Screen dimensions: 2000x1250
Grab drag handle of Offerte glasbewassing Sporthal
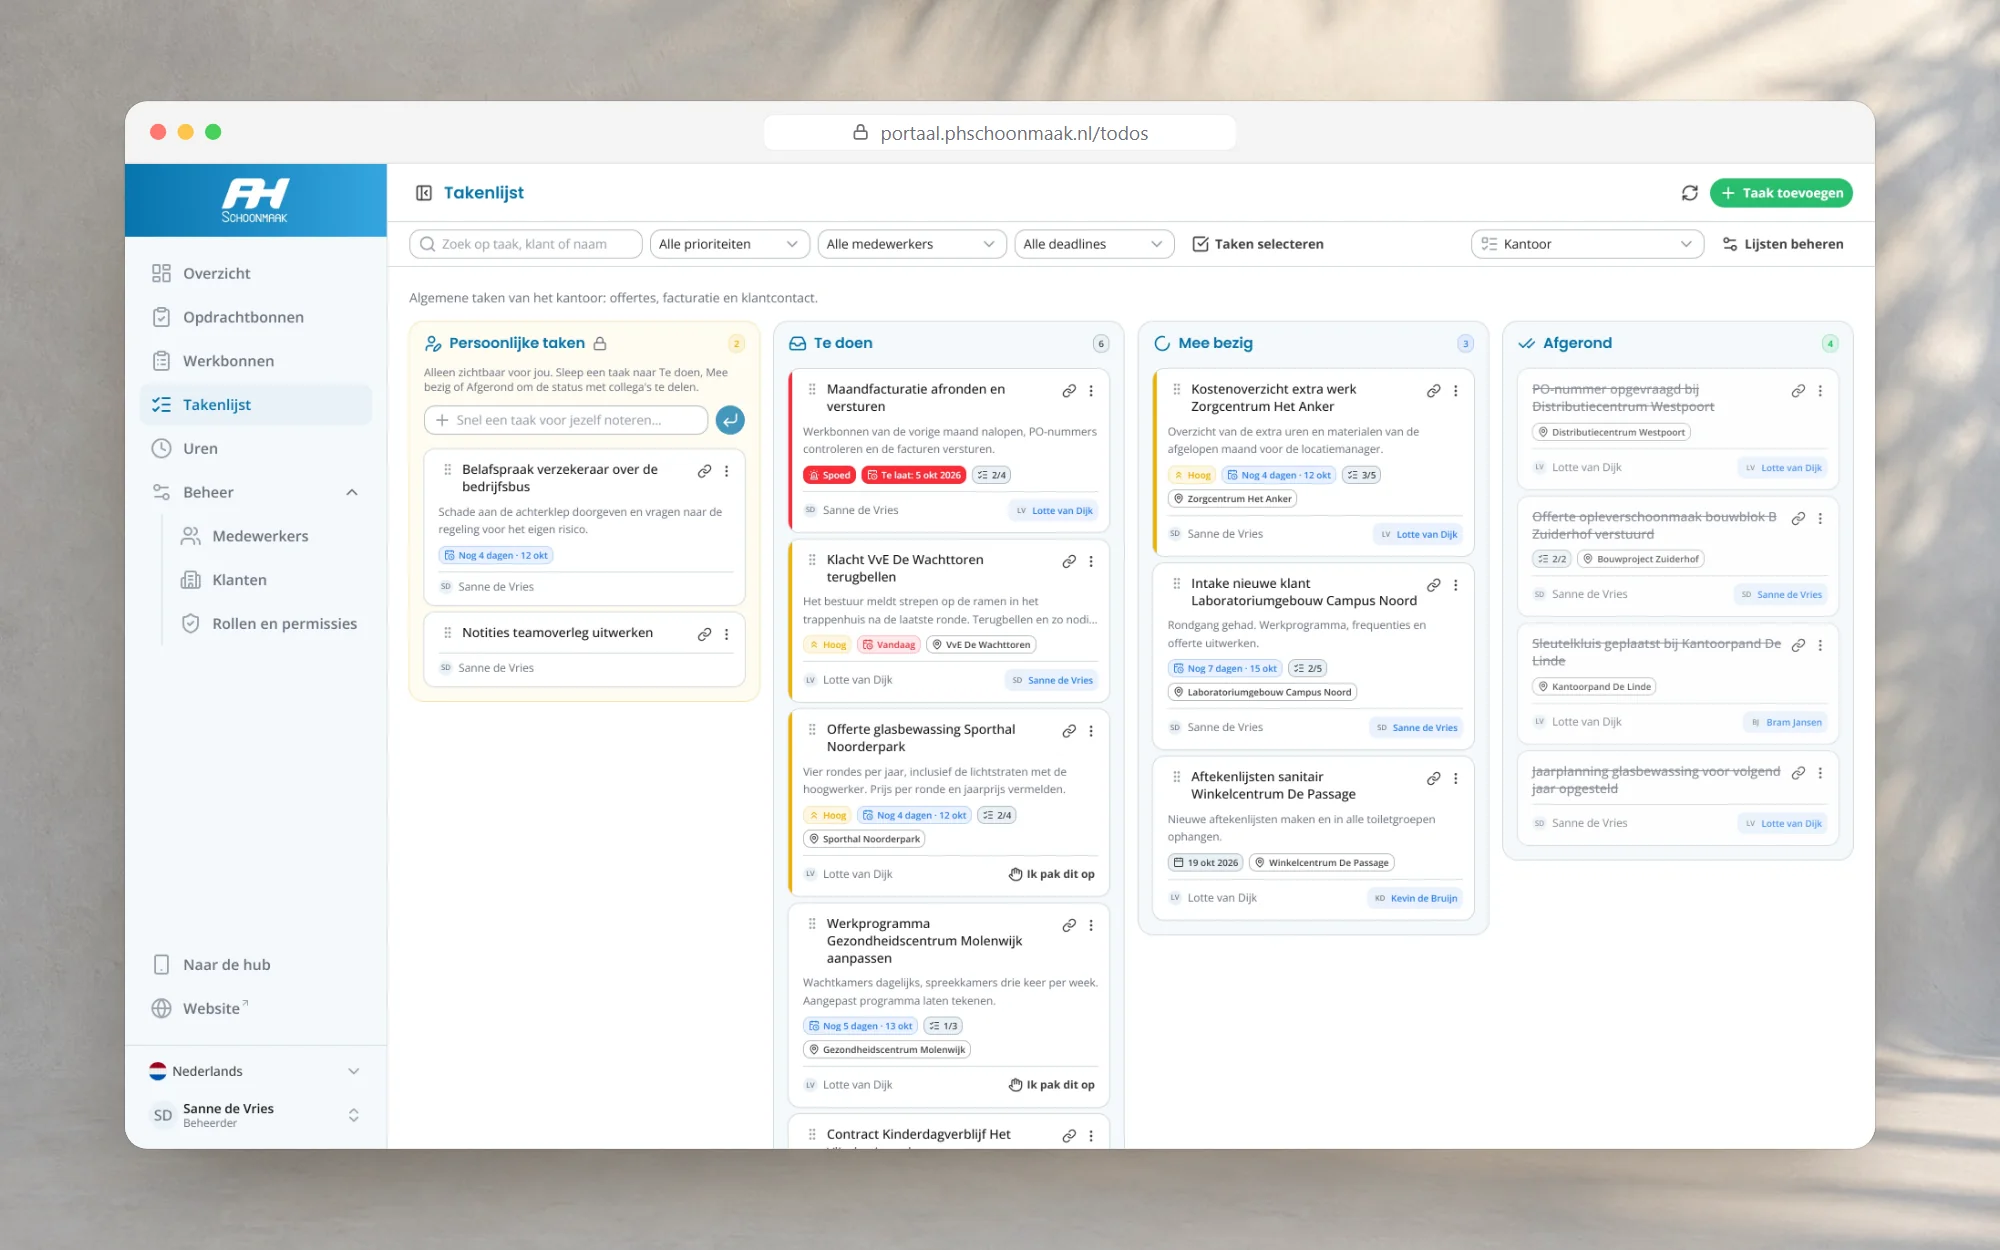[812, 730]
